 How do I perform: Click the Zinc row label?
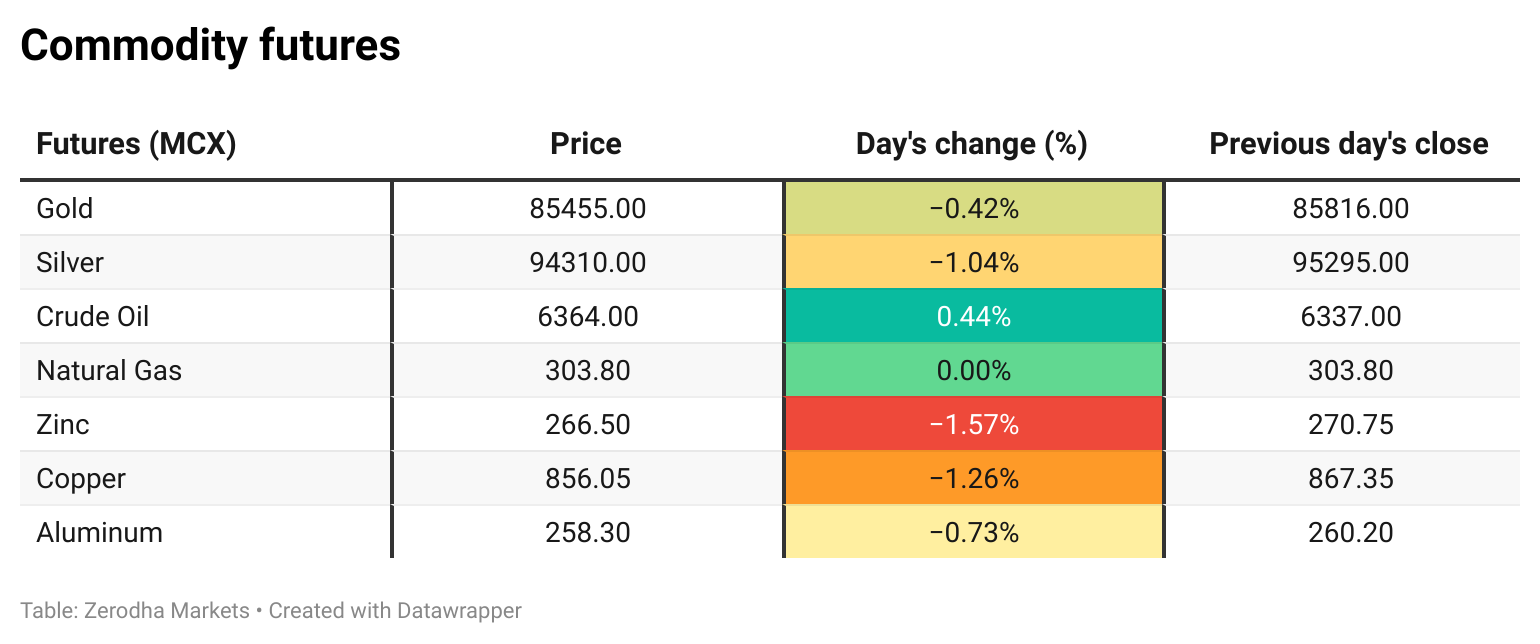[63, 425]
